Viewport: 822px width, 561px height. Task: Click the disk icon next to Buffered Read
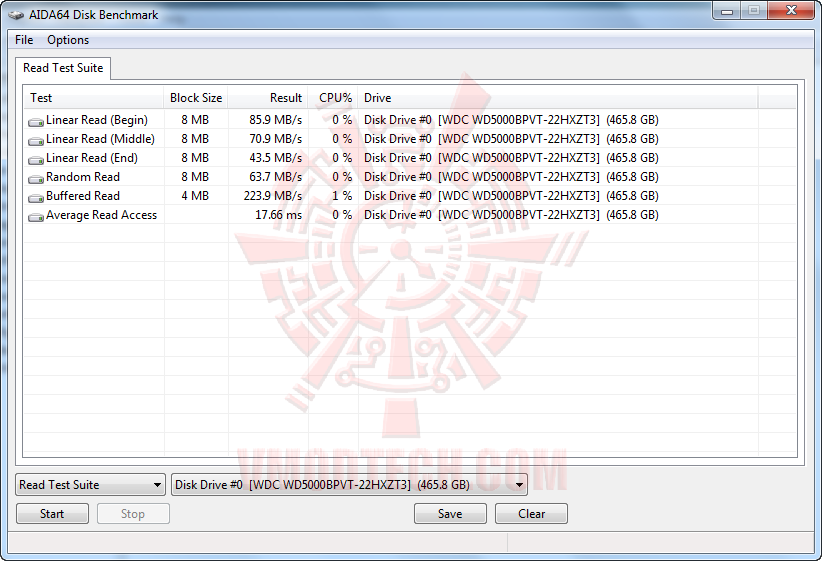click(36, 197)
